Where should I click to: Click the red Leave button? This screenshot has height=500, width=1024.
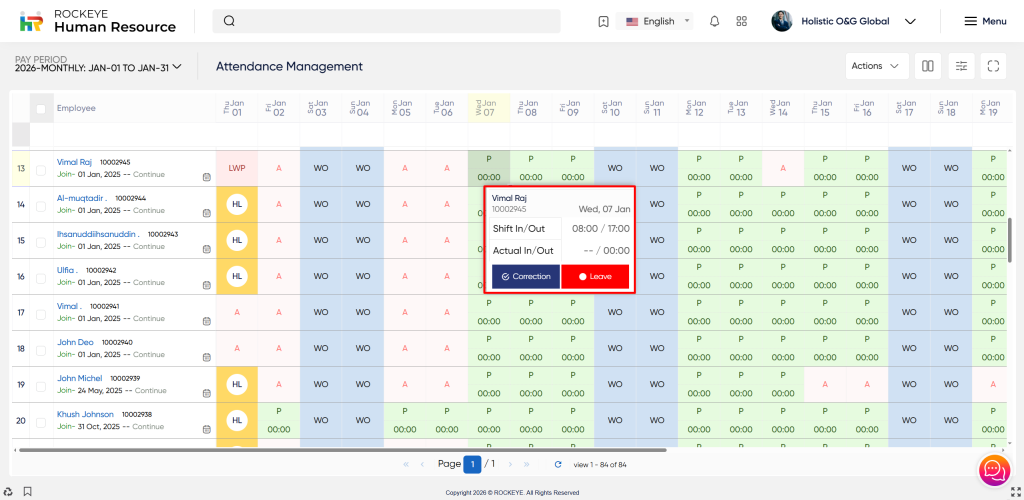click(x=595, y=276)
